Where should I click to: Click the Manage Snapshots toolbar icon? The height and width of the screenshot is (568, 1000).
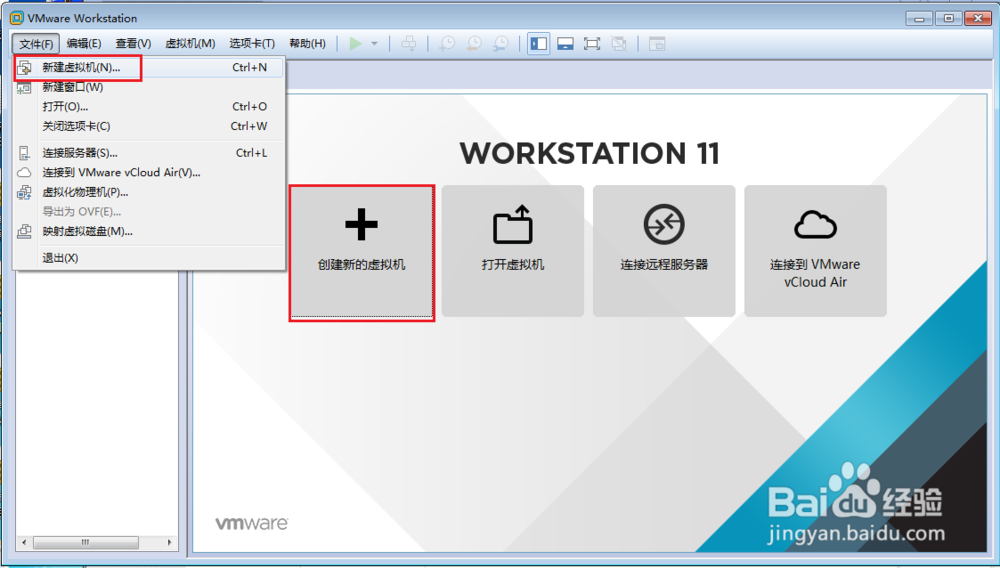501,43
